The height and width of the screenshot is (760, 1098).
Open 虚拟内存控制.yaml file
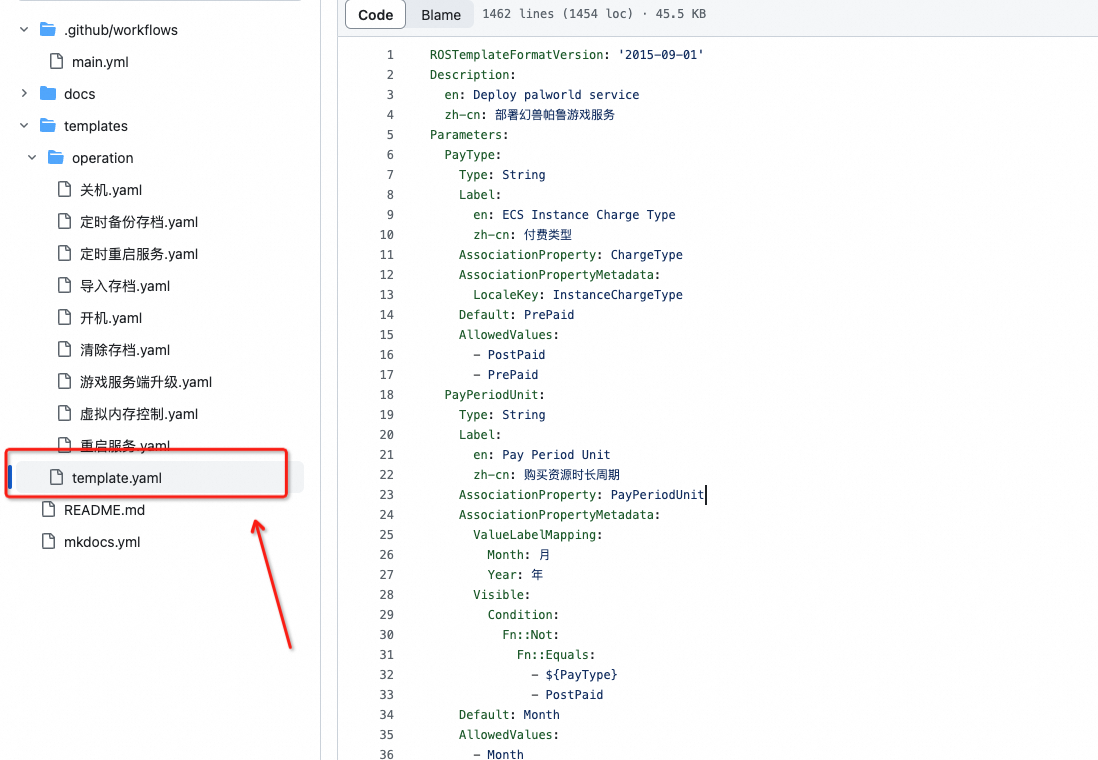click(x=139, y=414)
